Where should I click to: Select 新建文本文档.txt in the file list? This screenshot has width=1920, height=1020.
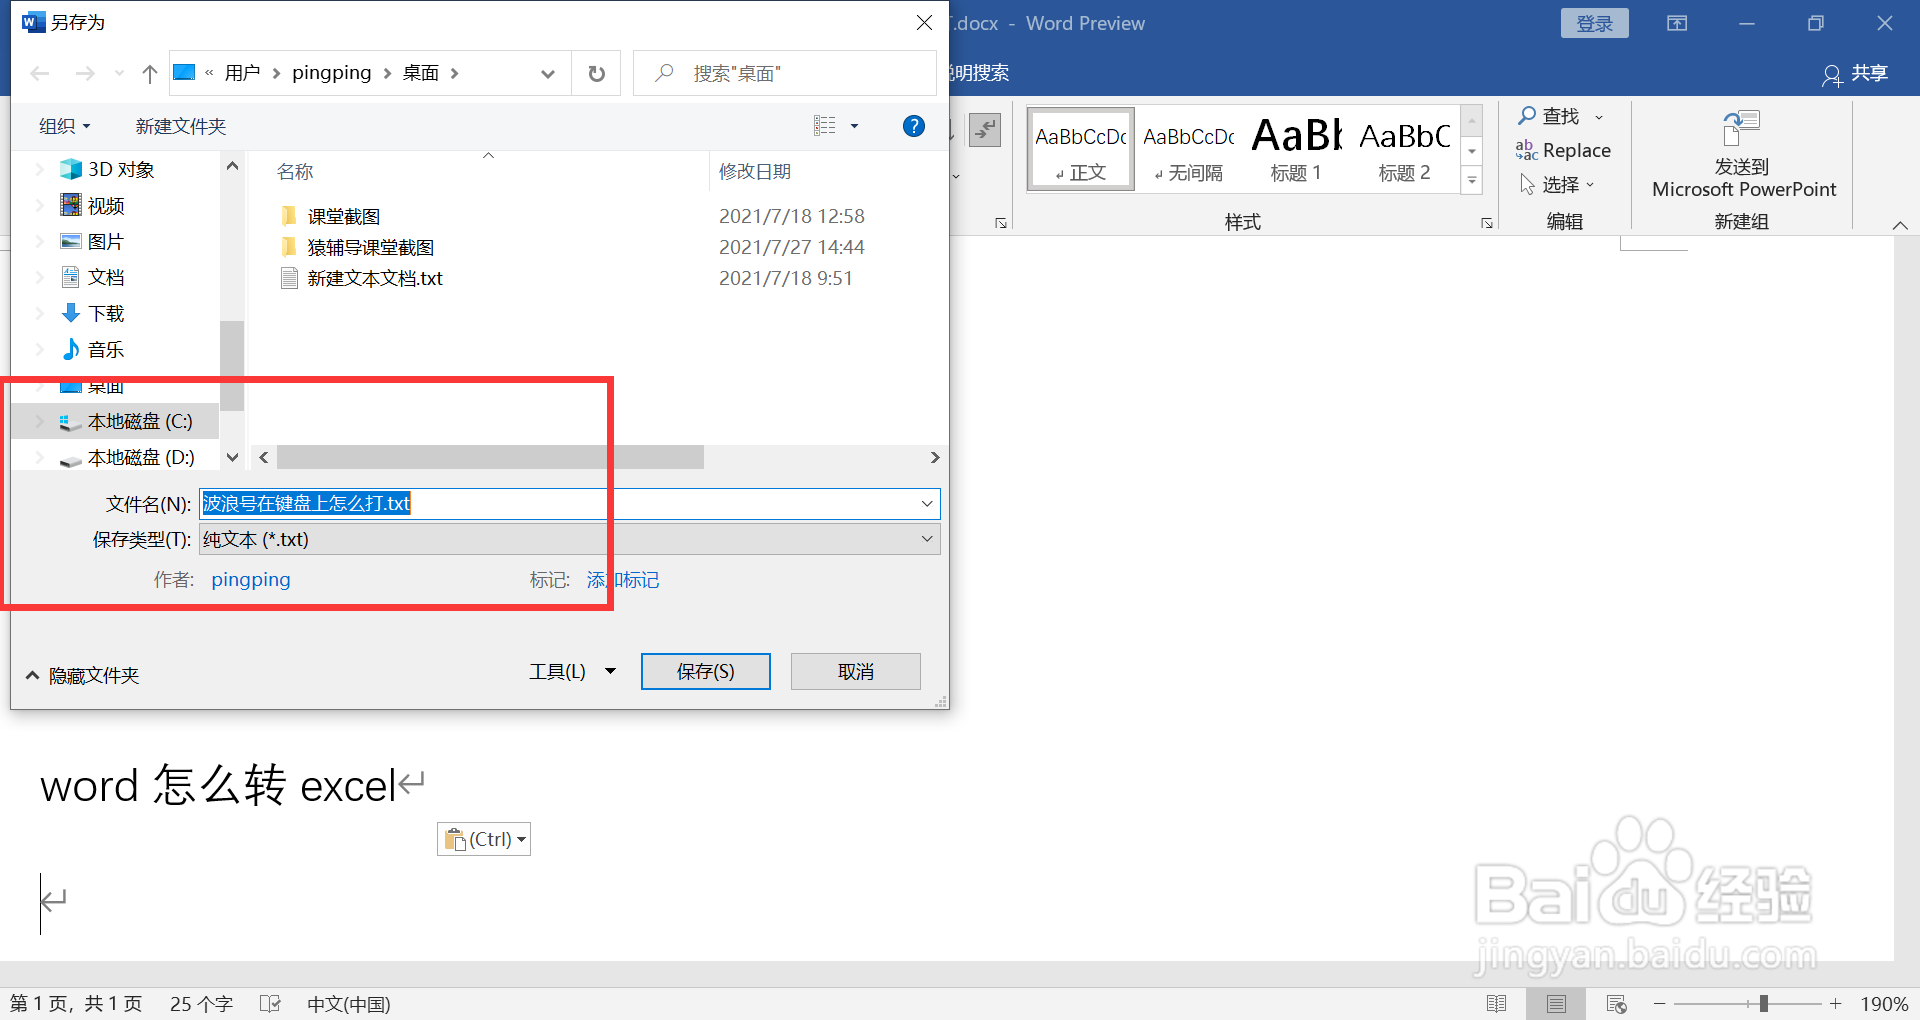374,279
